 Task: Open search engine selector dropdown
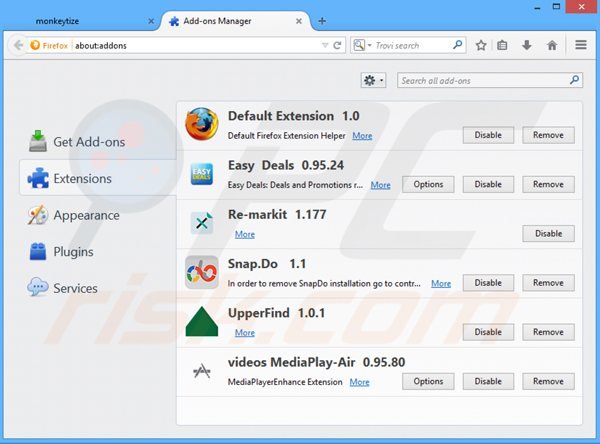pyautogui.click(x=361, y=46)
